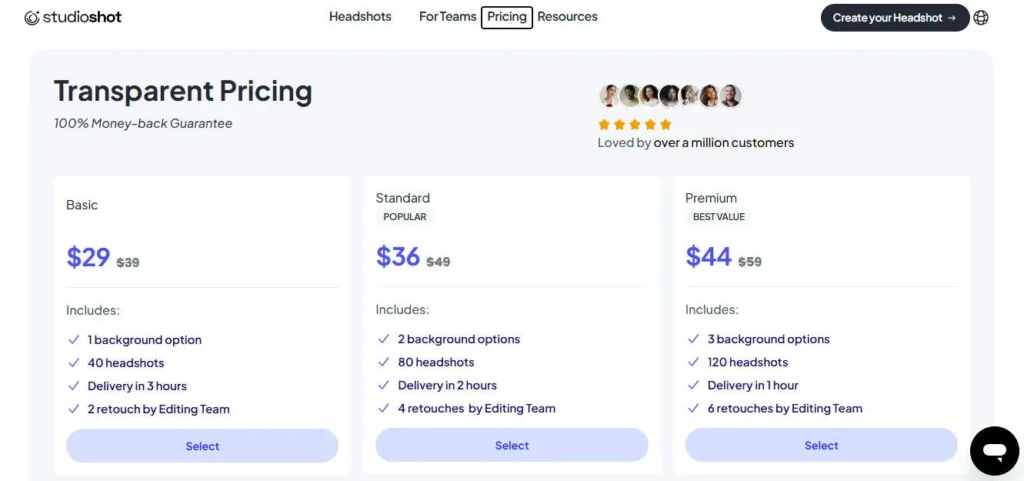Click the studioshot logo
The height and width of the screenshot is (481, 1024).
click(73, 17)
